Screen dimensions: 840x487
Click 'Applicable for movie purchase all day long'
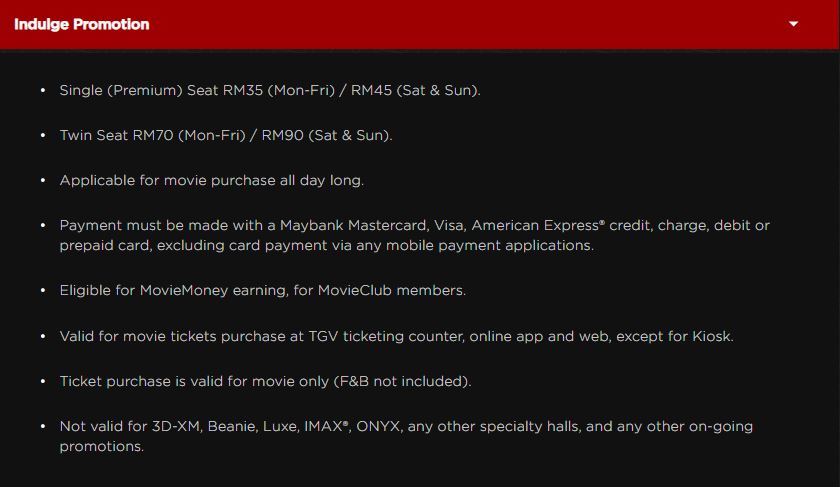pyautogui.click(x=212, y=180)
